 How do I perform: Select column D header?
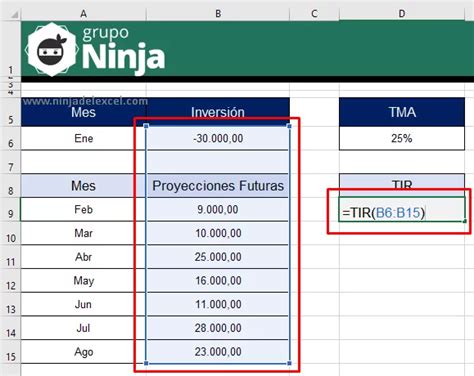coord(402,14)
